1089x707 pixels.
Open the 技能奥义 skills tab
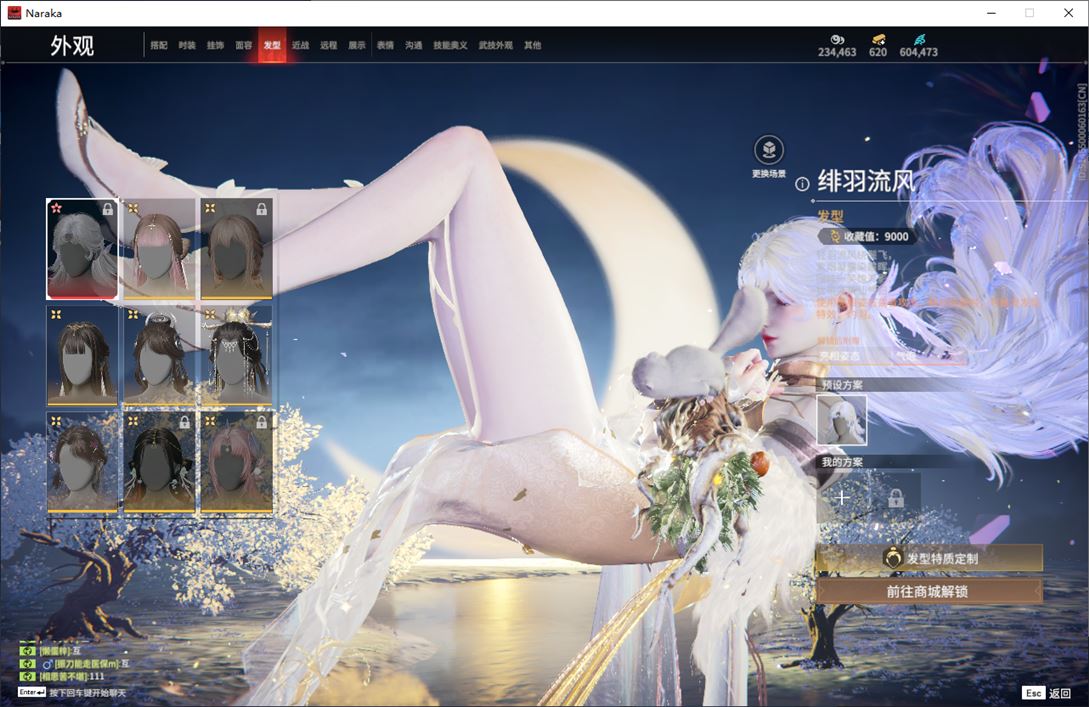click(450, 45)
